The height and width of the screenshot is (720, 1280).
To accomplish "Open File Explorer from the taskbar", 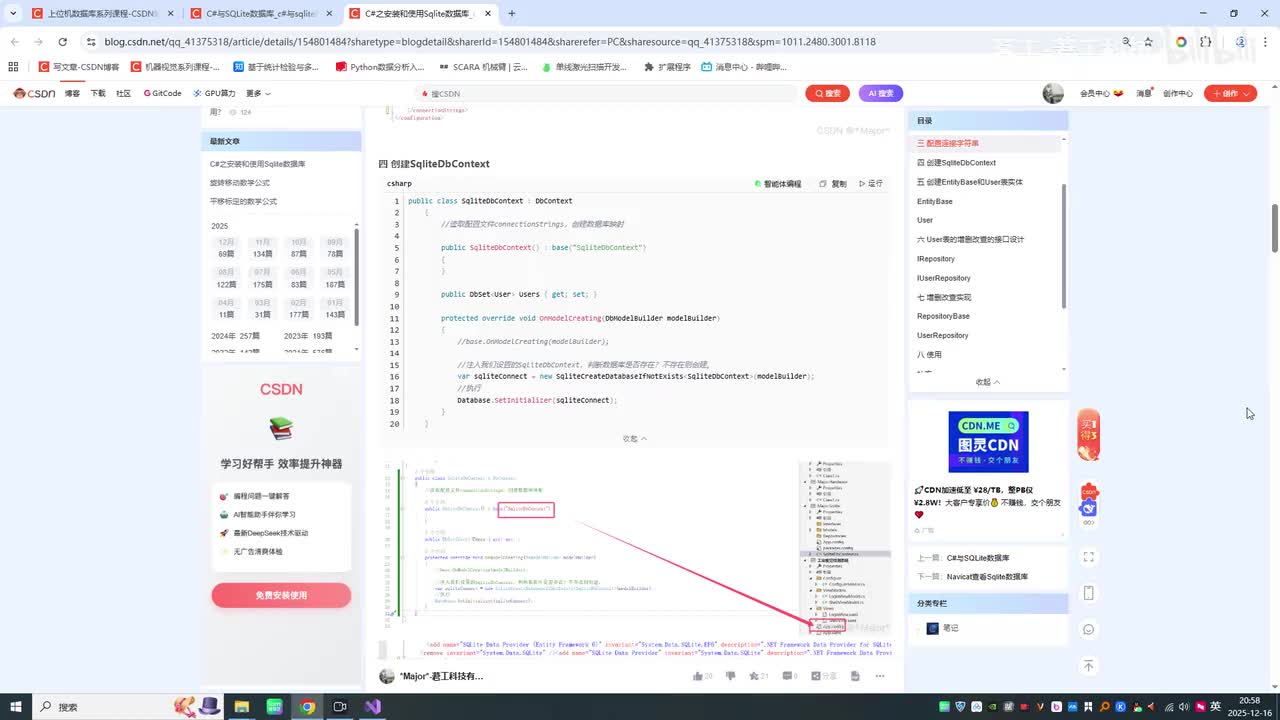I will pyautogui.click(x=241, y=707).
